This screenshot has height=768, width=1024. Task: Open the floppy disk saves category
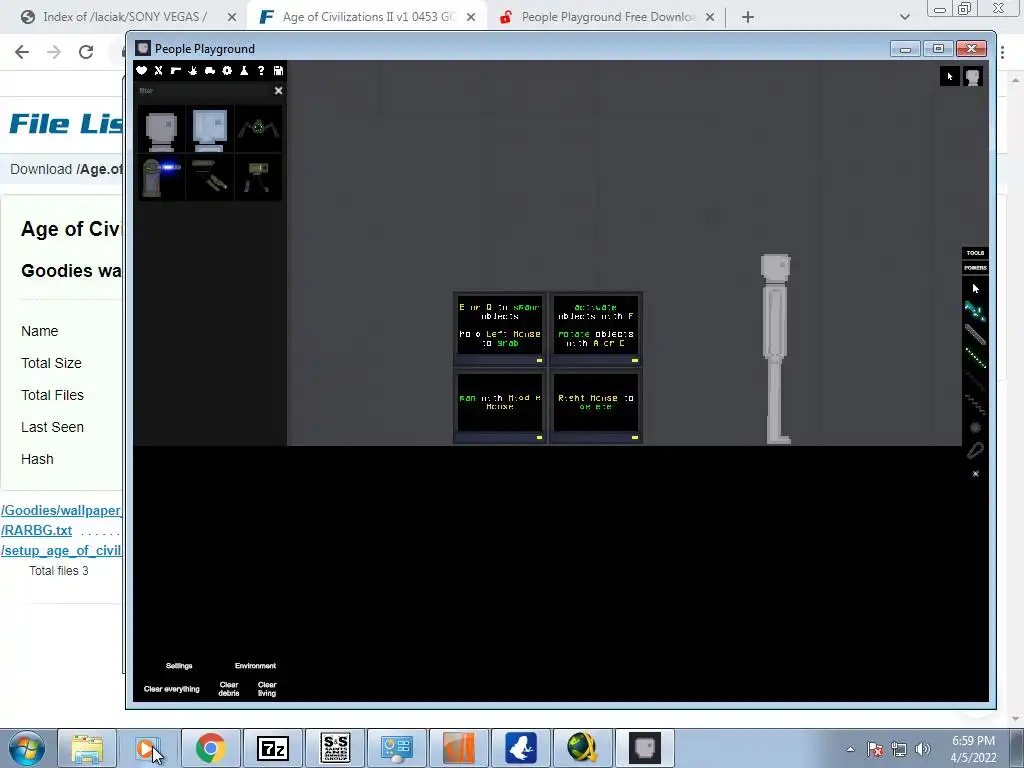click(278, 71)
